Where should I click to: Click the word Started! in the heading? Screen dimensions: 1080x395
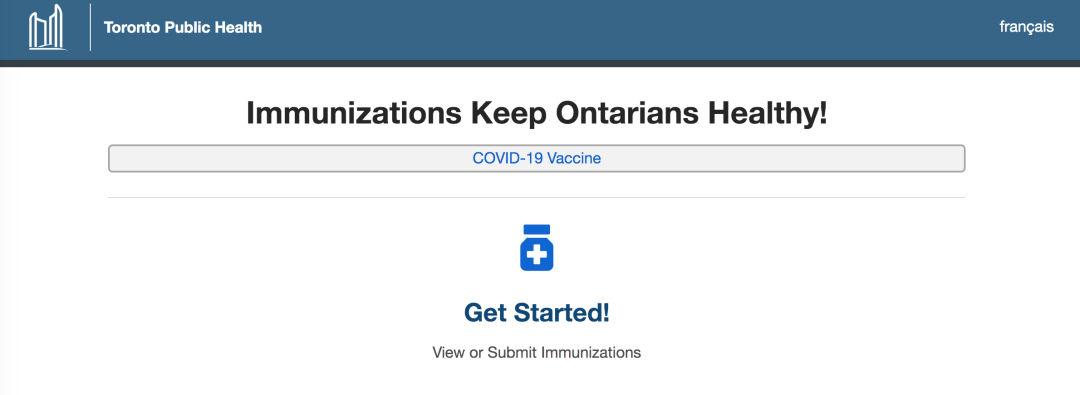point(562,312)
